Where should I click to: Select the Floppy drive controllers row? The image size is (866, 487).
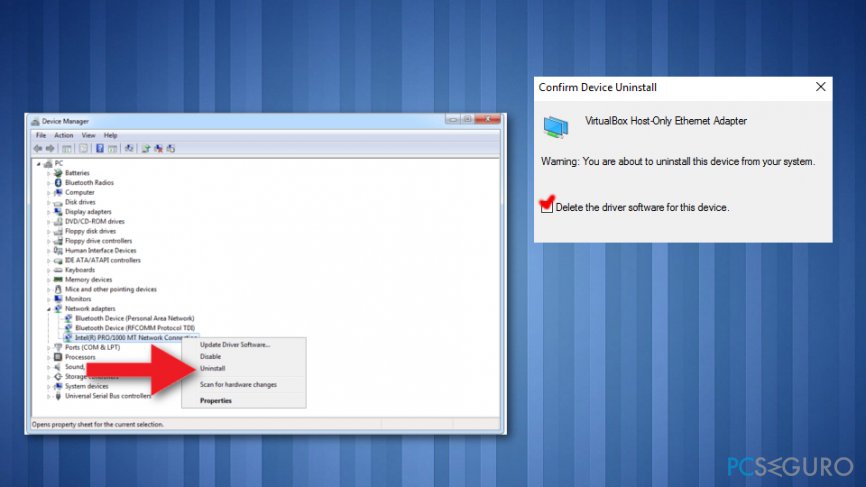coord(98,241)
